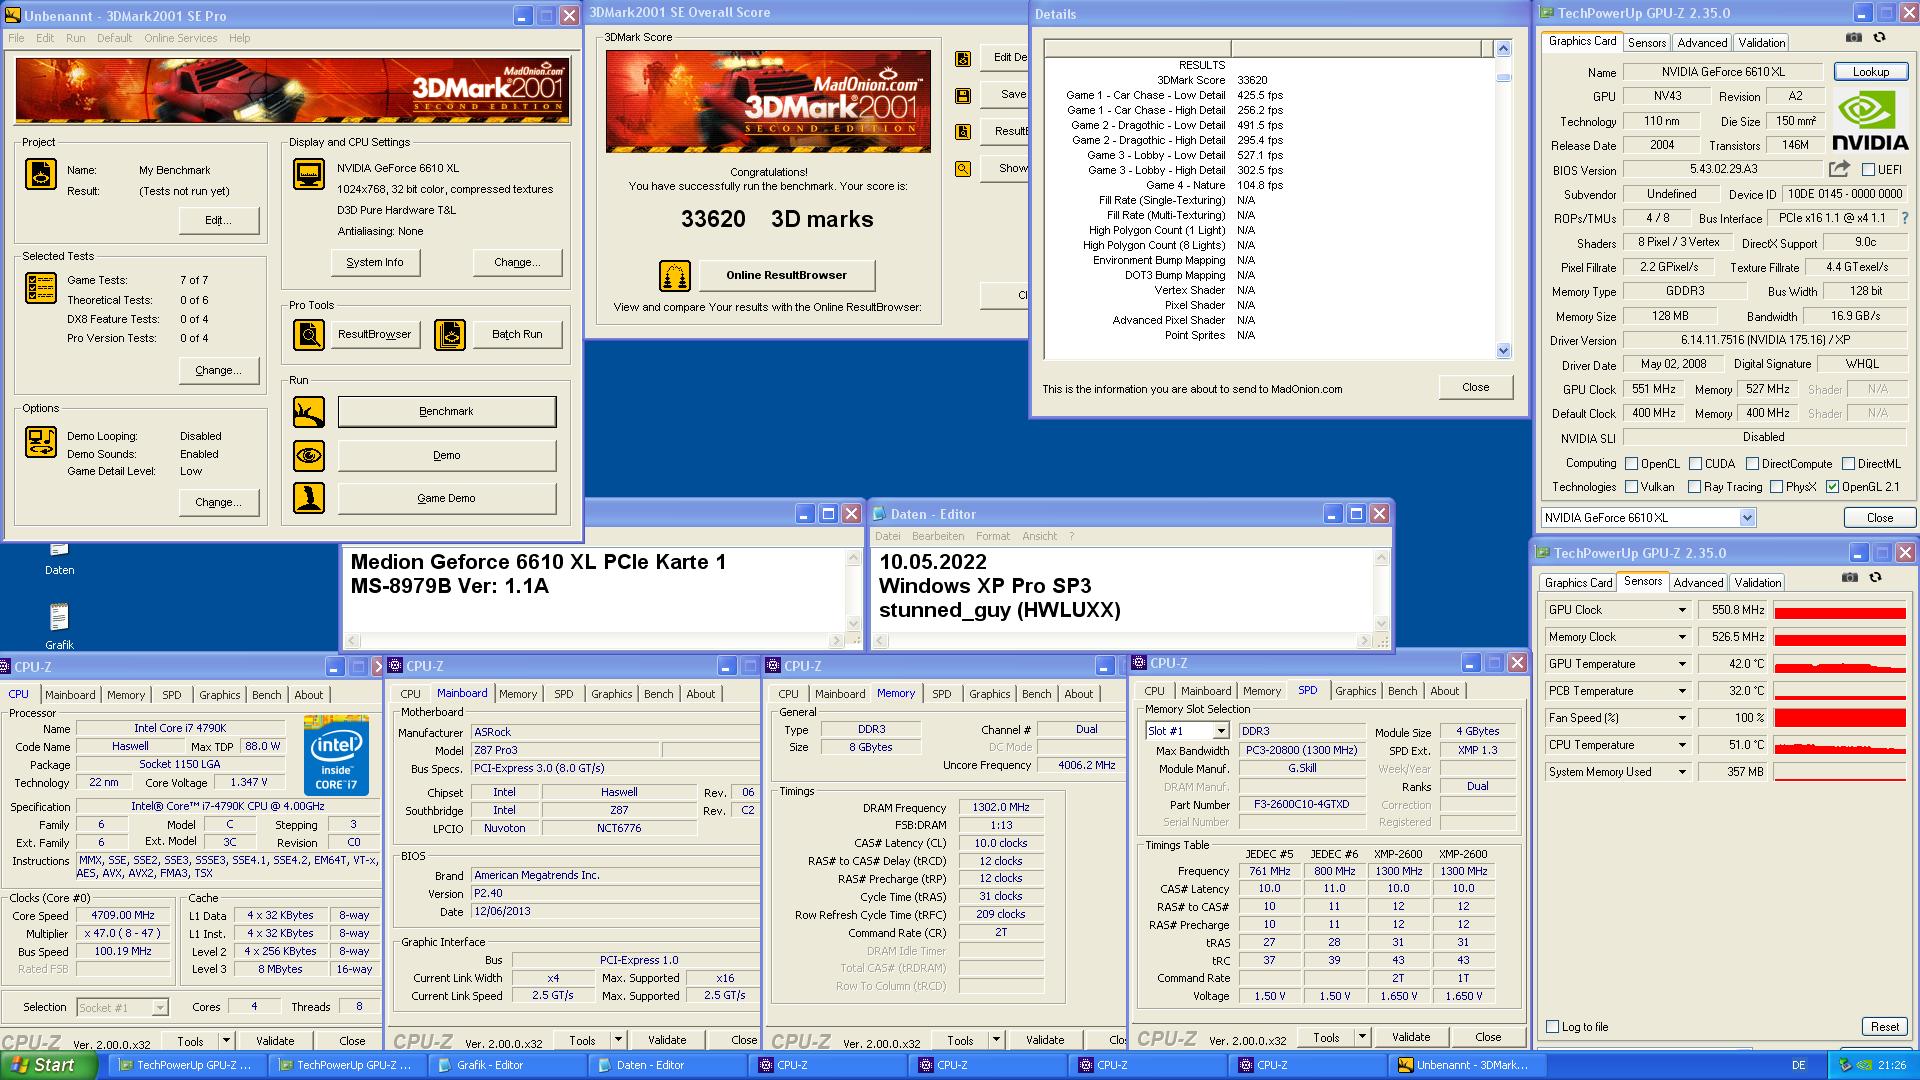Click the System Info button

click(375, 262)
